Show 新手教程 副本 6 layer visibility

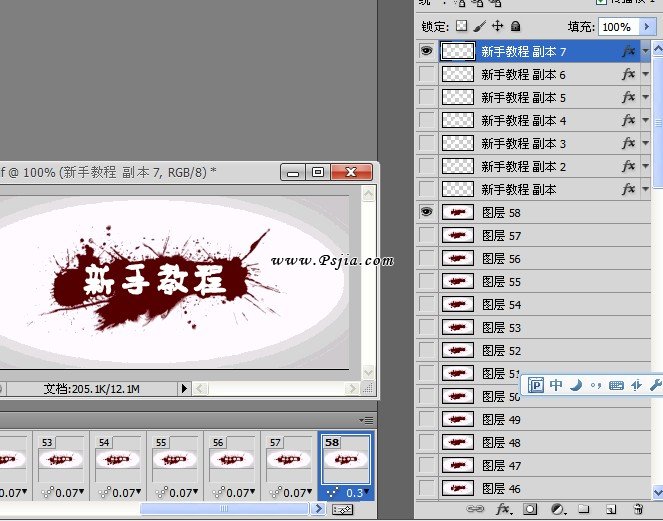[427, 74]
